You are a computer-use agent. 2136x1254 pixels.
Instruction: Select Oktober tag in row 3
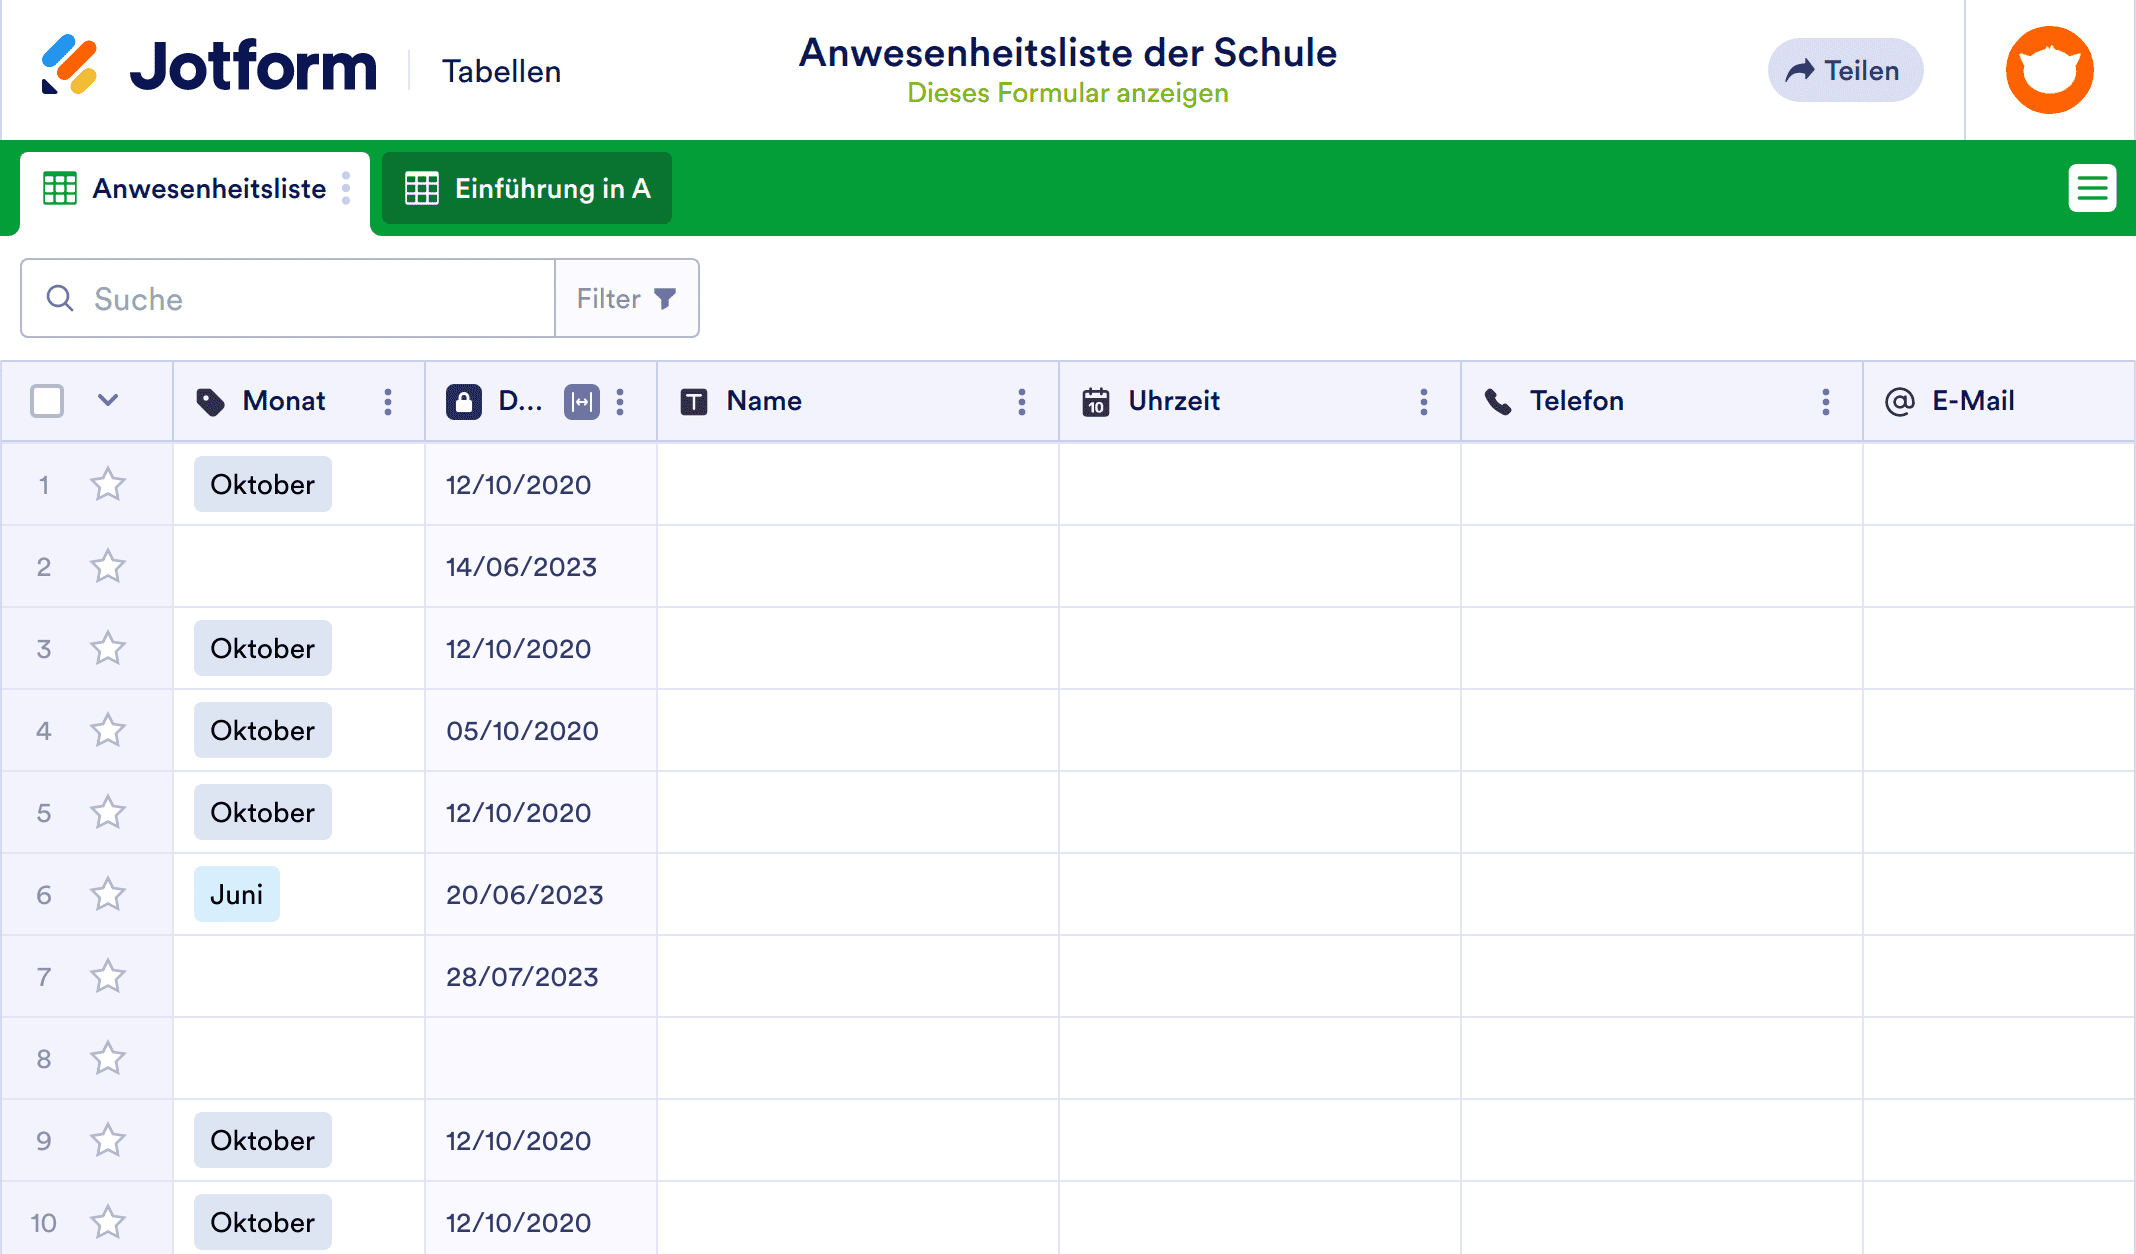point(263,648)
